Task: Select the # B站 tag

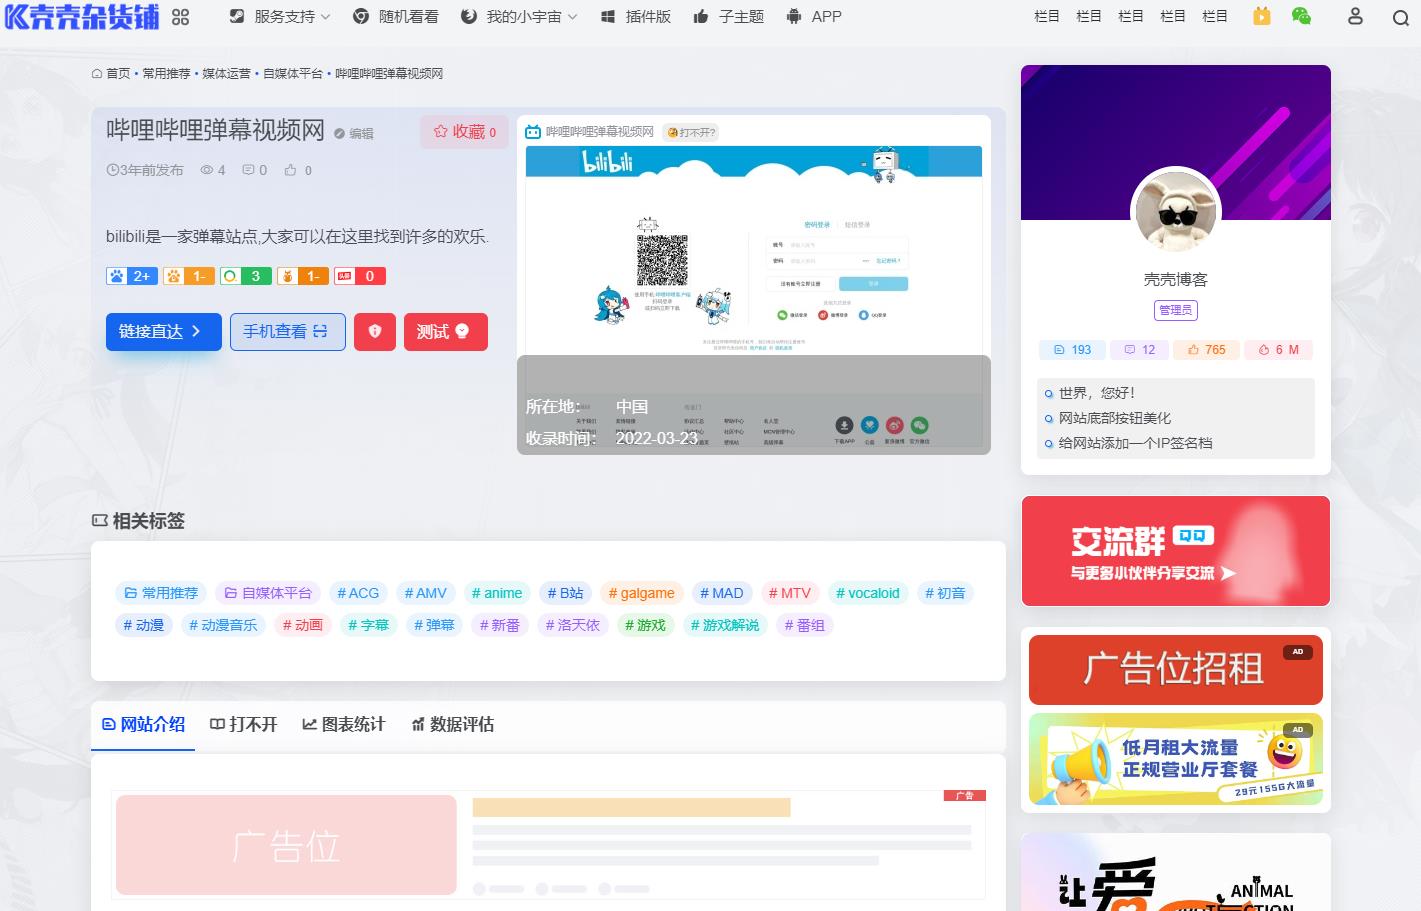Action: 565,593
